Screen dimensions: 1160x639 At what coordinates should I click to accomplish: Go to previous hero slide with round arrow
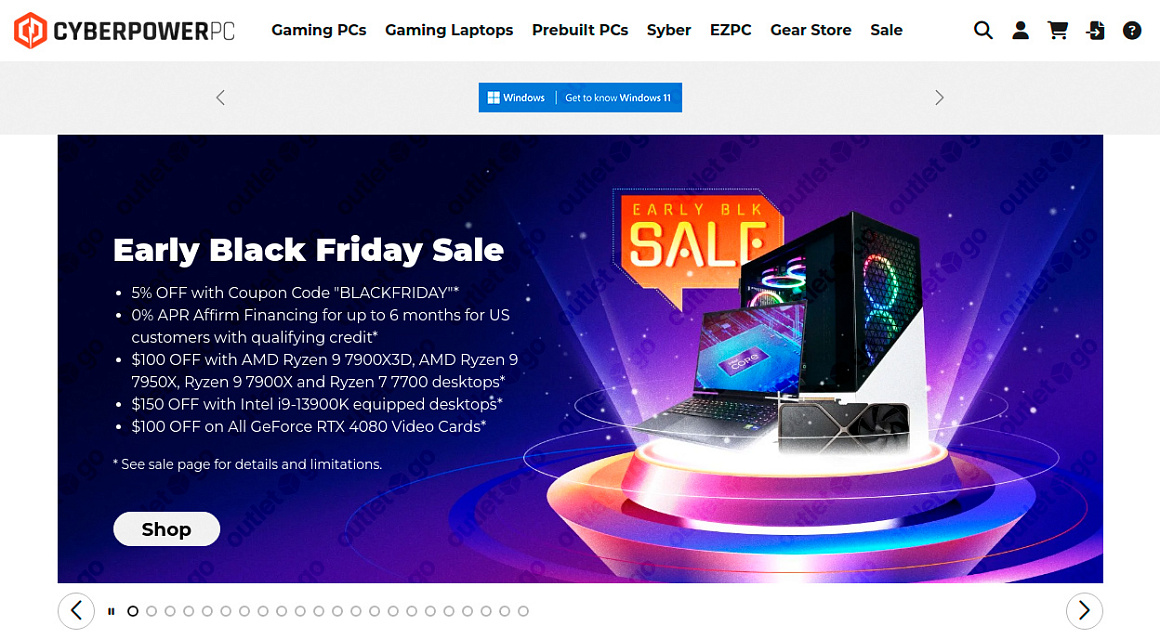[x=76, y=611]
